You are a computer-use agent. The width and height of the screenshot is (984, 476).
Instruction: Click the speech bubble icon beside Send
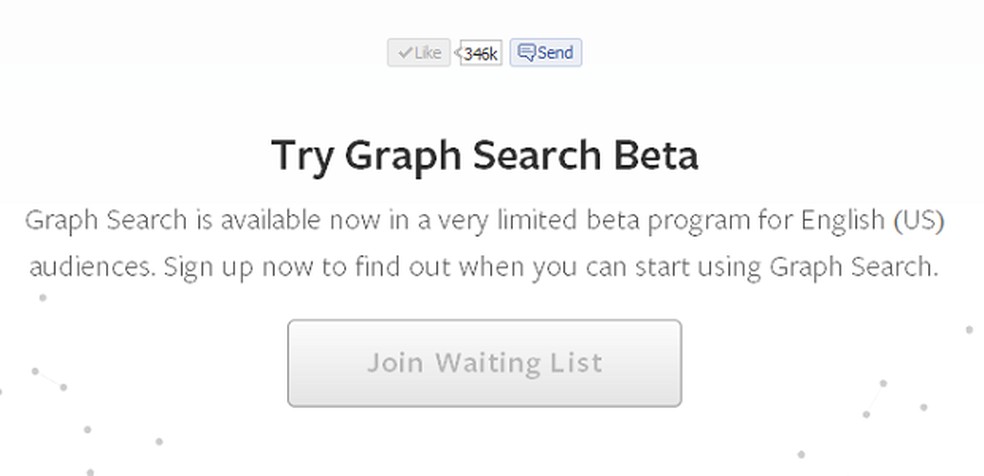coord(526,53)
